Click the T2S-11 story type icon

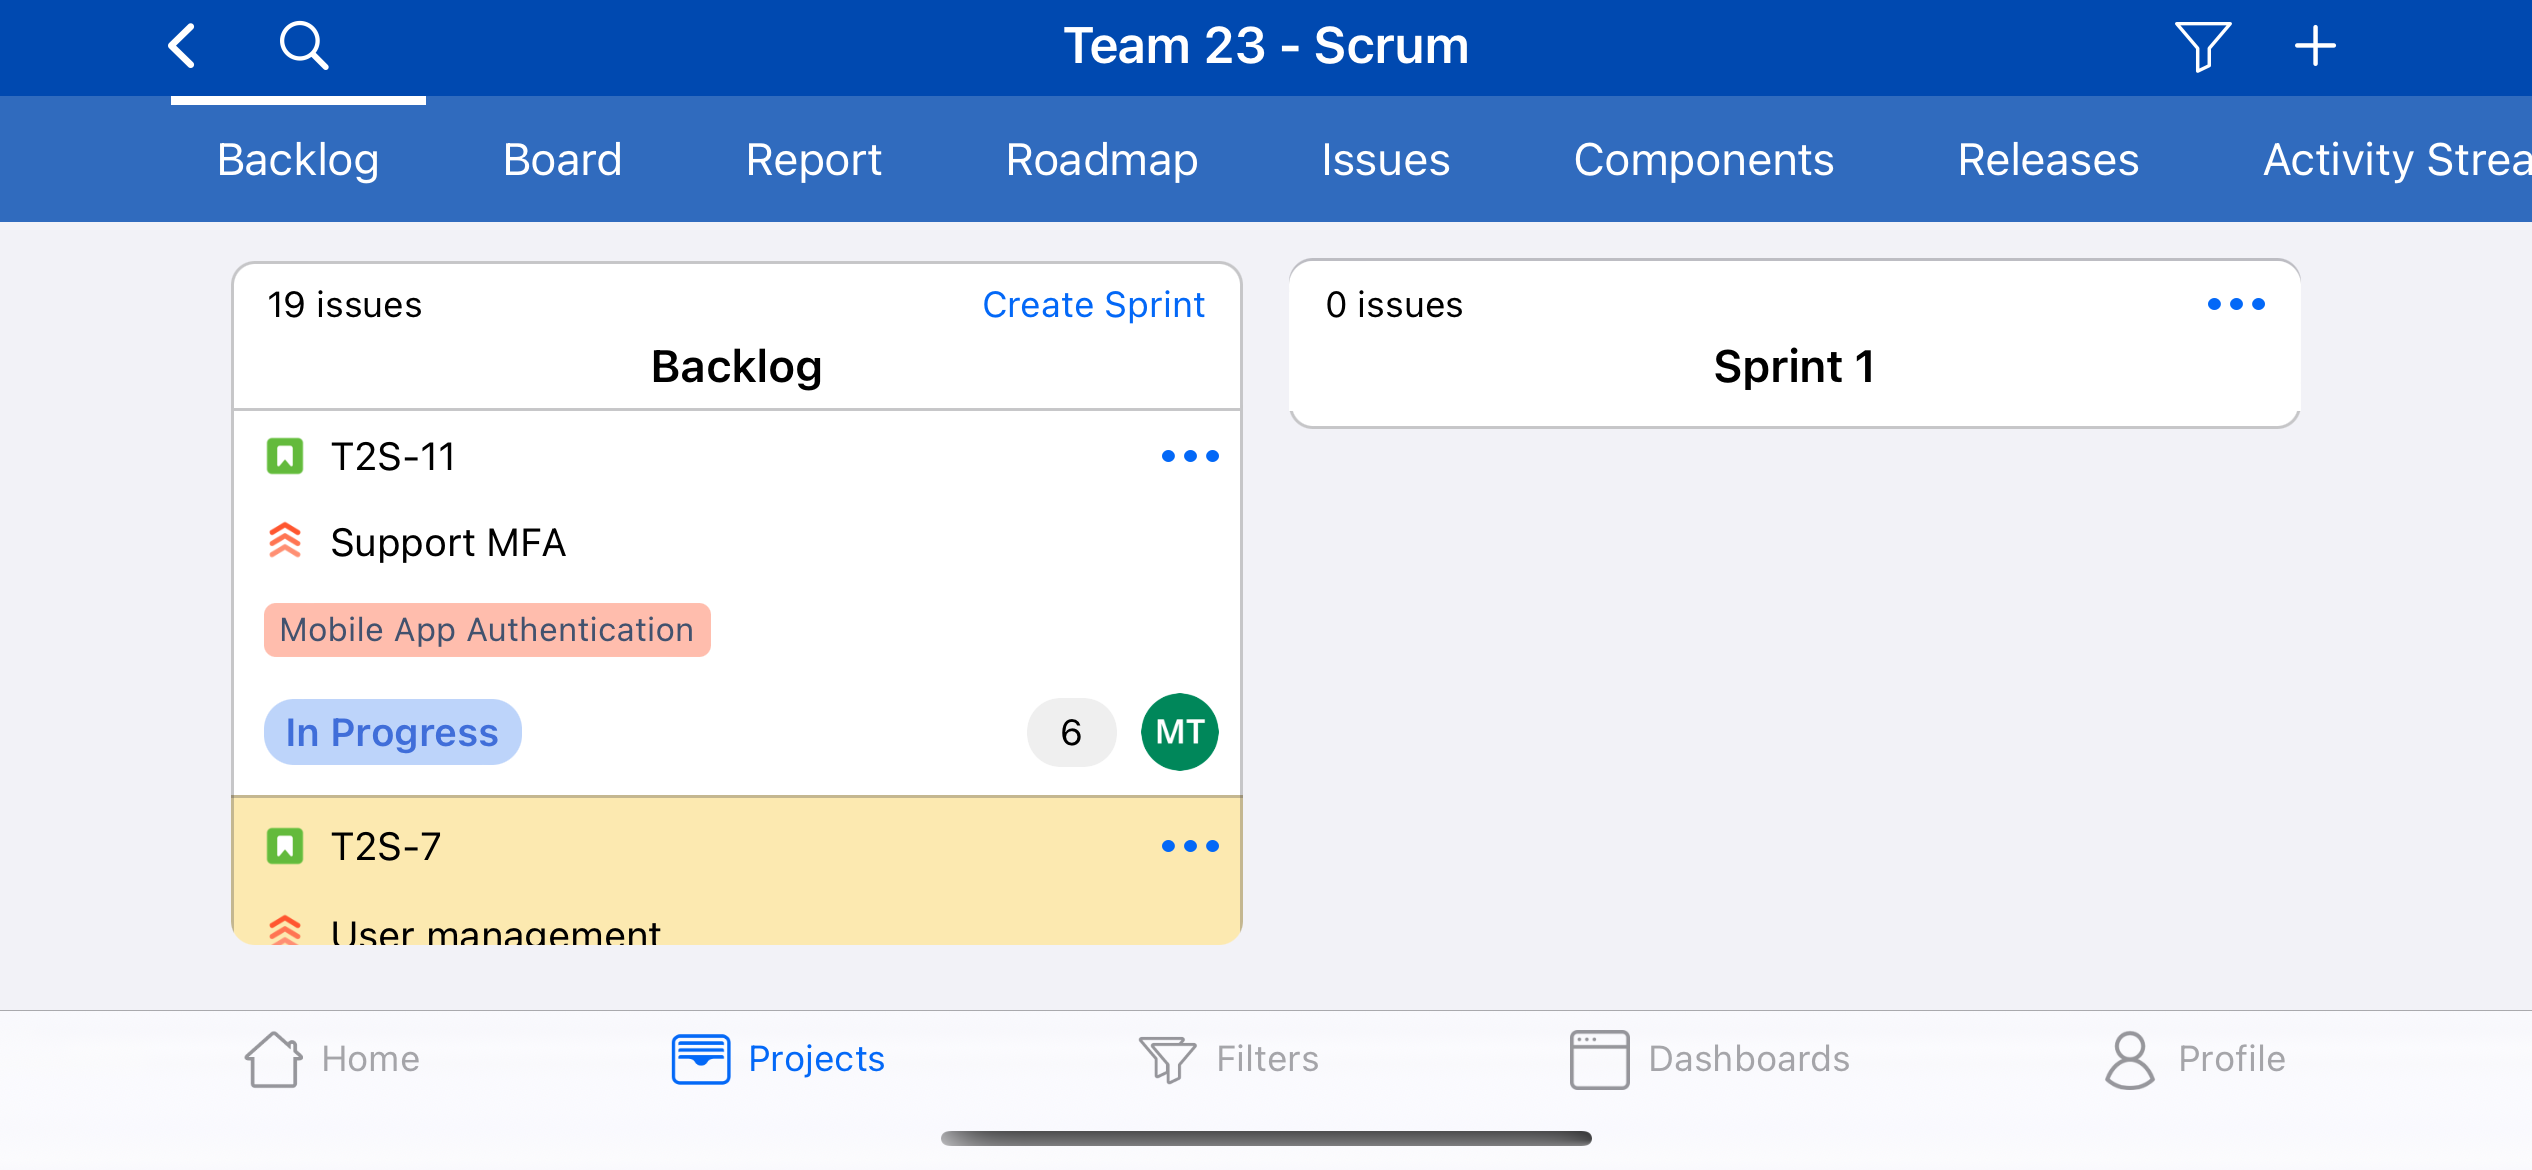pos(285,457)
